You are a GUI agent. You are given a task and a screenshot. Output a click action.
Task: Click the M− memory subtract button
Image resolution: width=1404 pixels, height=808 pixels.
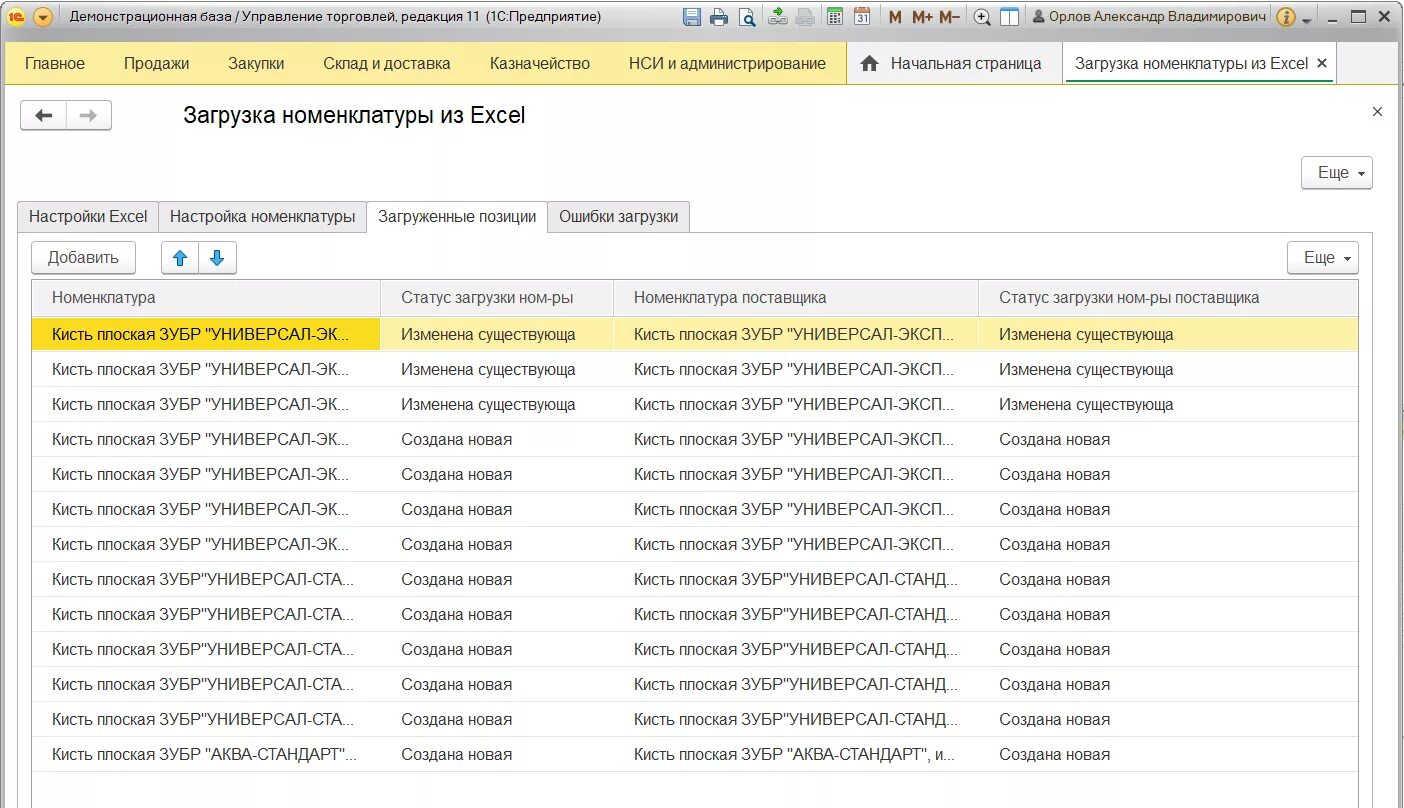click(949, 17)
